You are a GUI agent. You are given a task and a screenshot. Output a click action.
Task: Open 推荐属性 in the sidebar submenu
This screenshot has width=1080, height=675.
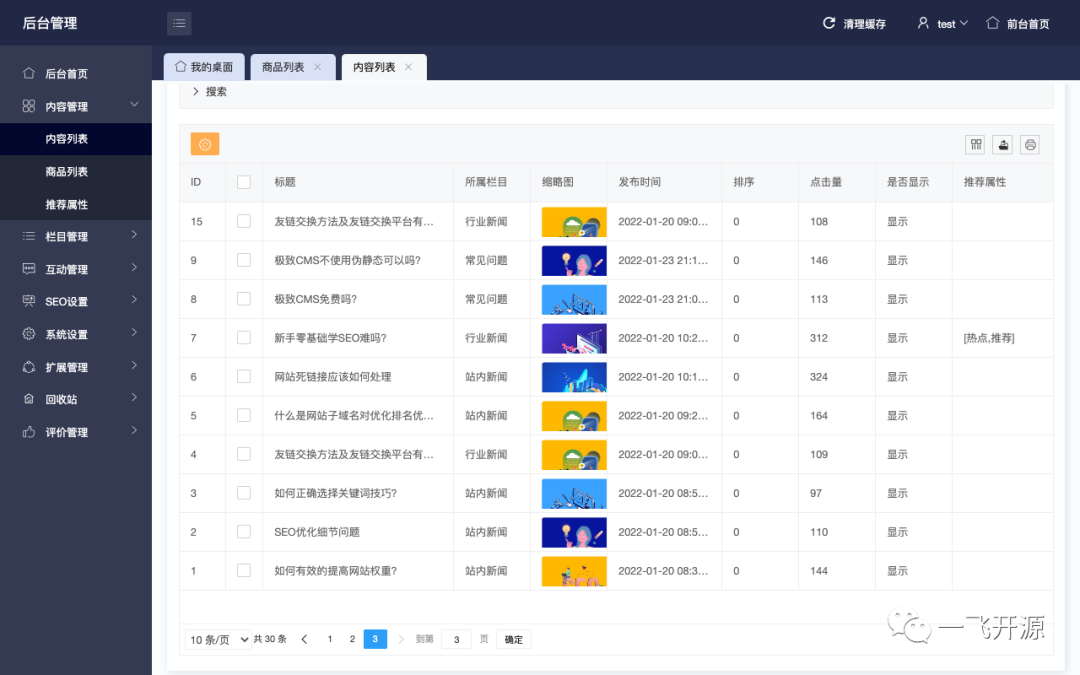(x=76, y=205)
